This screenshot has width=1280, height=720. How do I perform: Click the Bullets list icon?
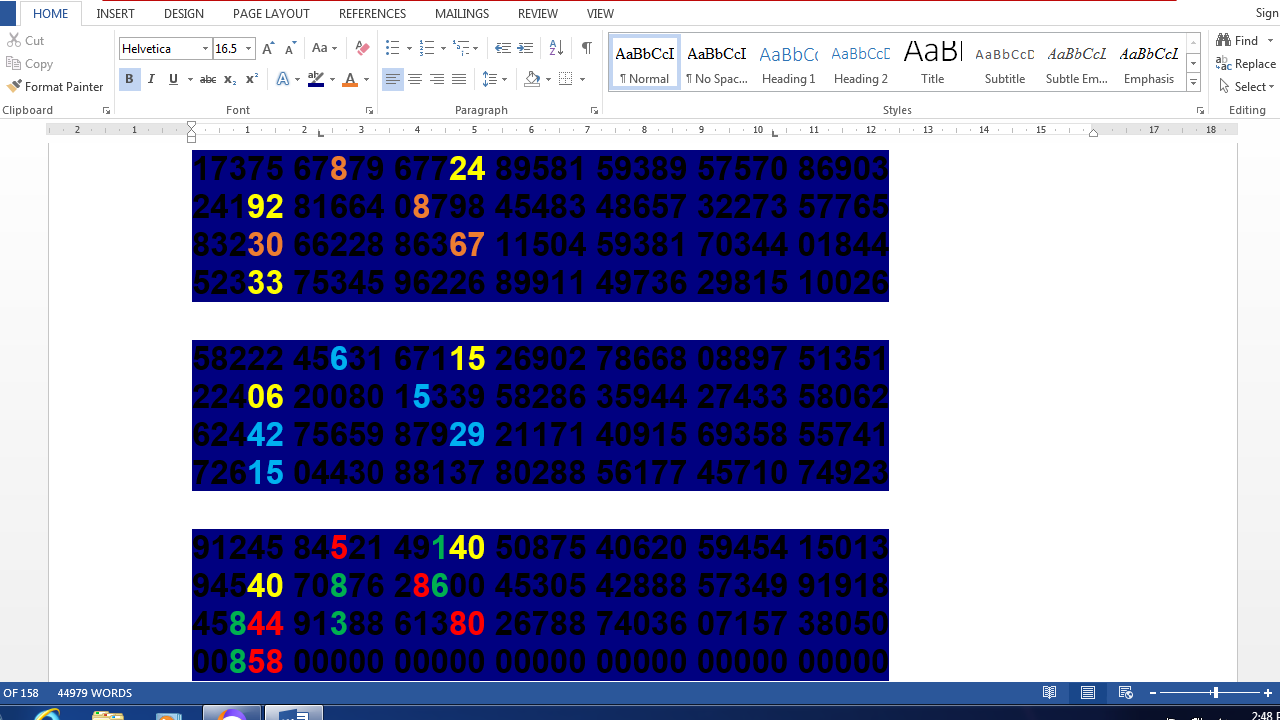click(x=392, y=48)
